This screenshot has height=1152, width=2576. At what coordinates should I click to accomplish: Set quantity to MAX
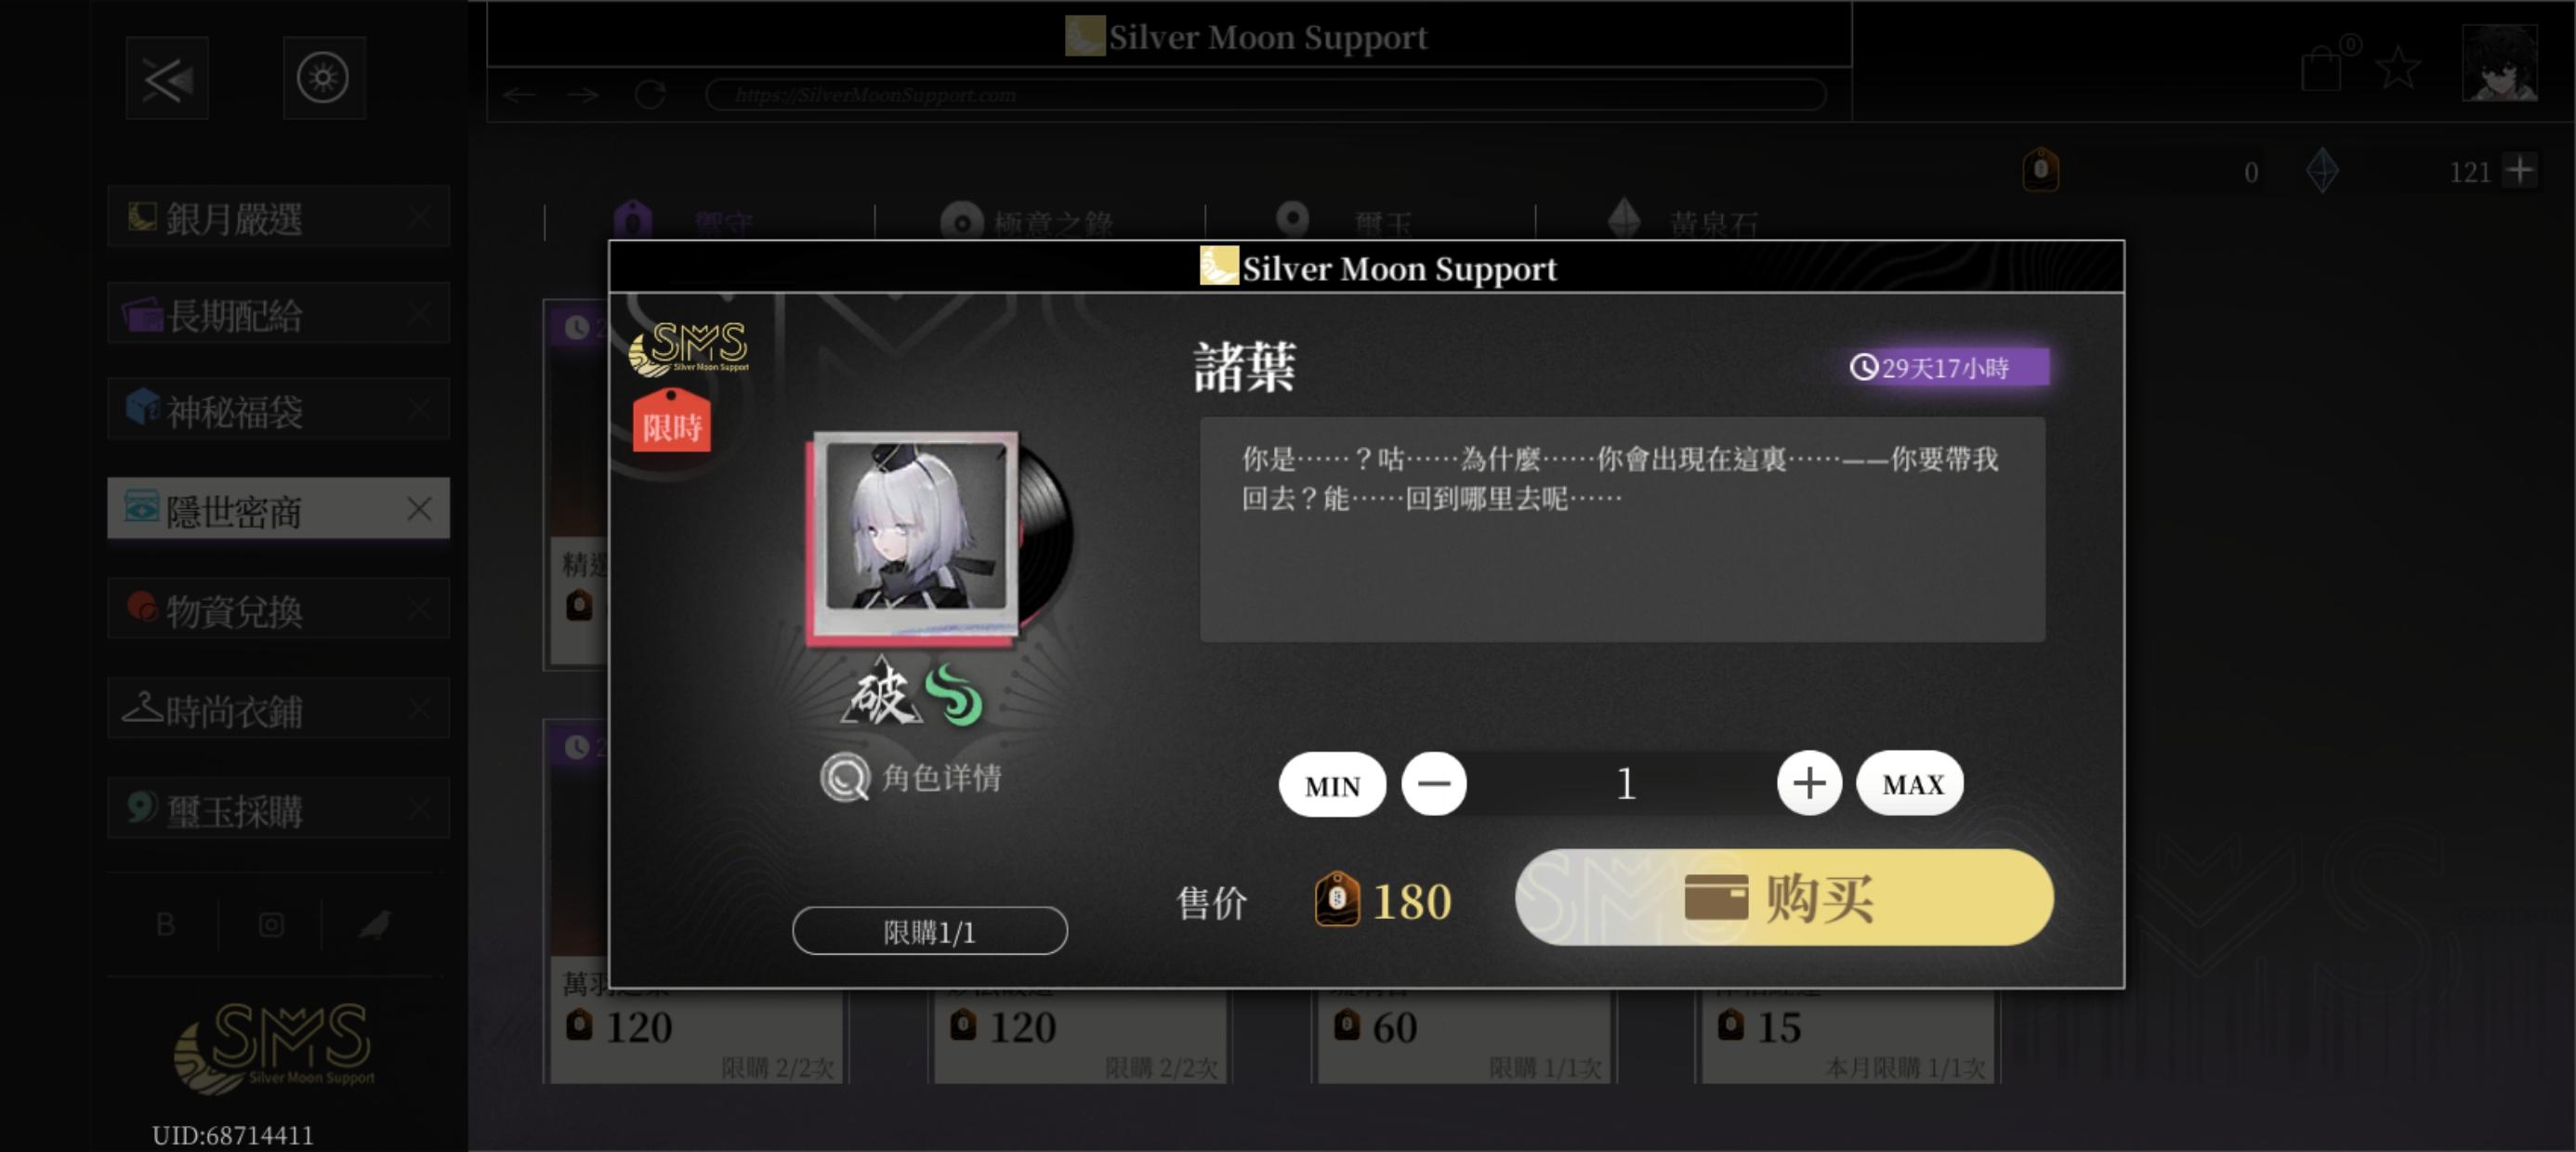tap(1910, 783)
